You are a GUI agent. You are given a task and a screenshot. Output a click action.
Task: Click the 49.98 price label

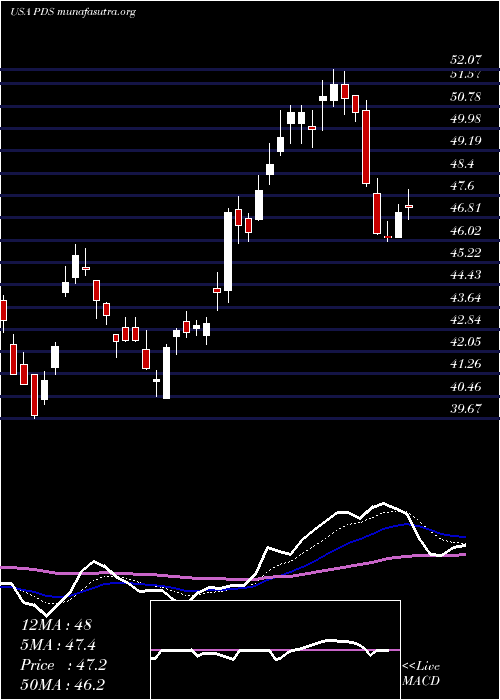pos(466,119)
